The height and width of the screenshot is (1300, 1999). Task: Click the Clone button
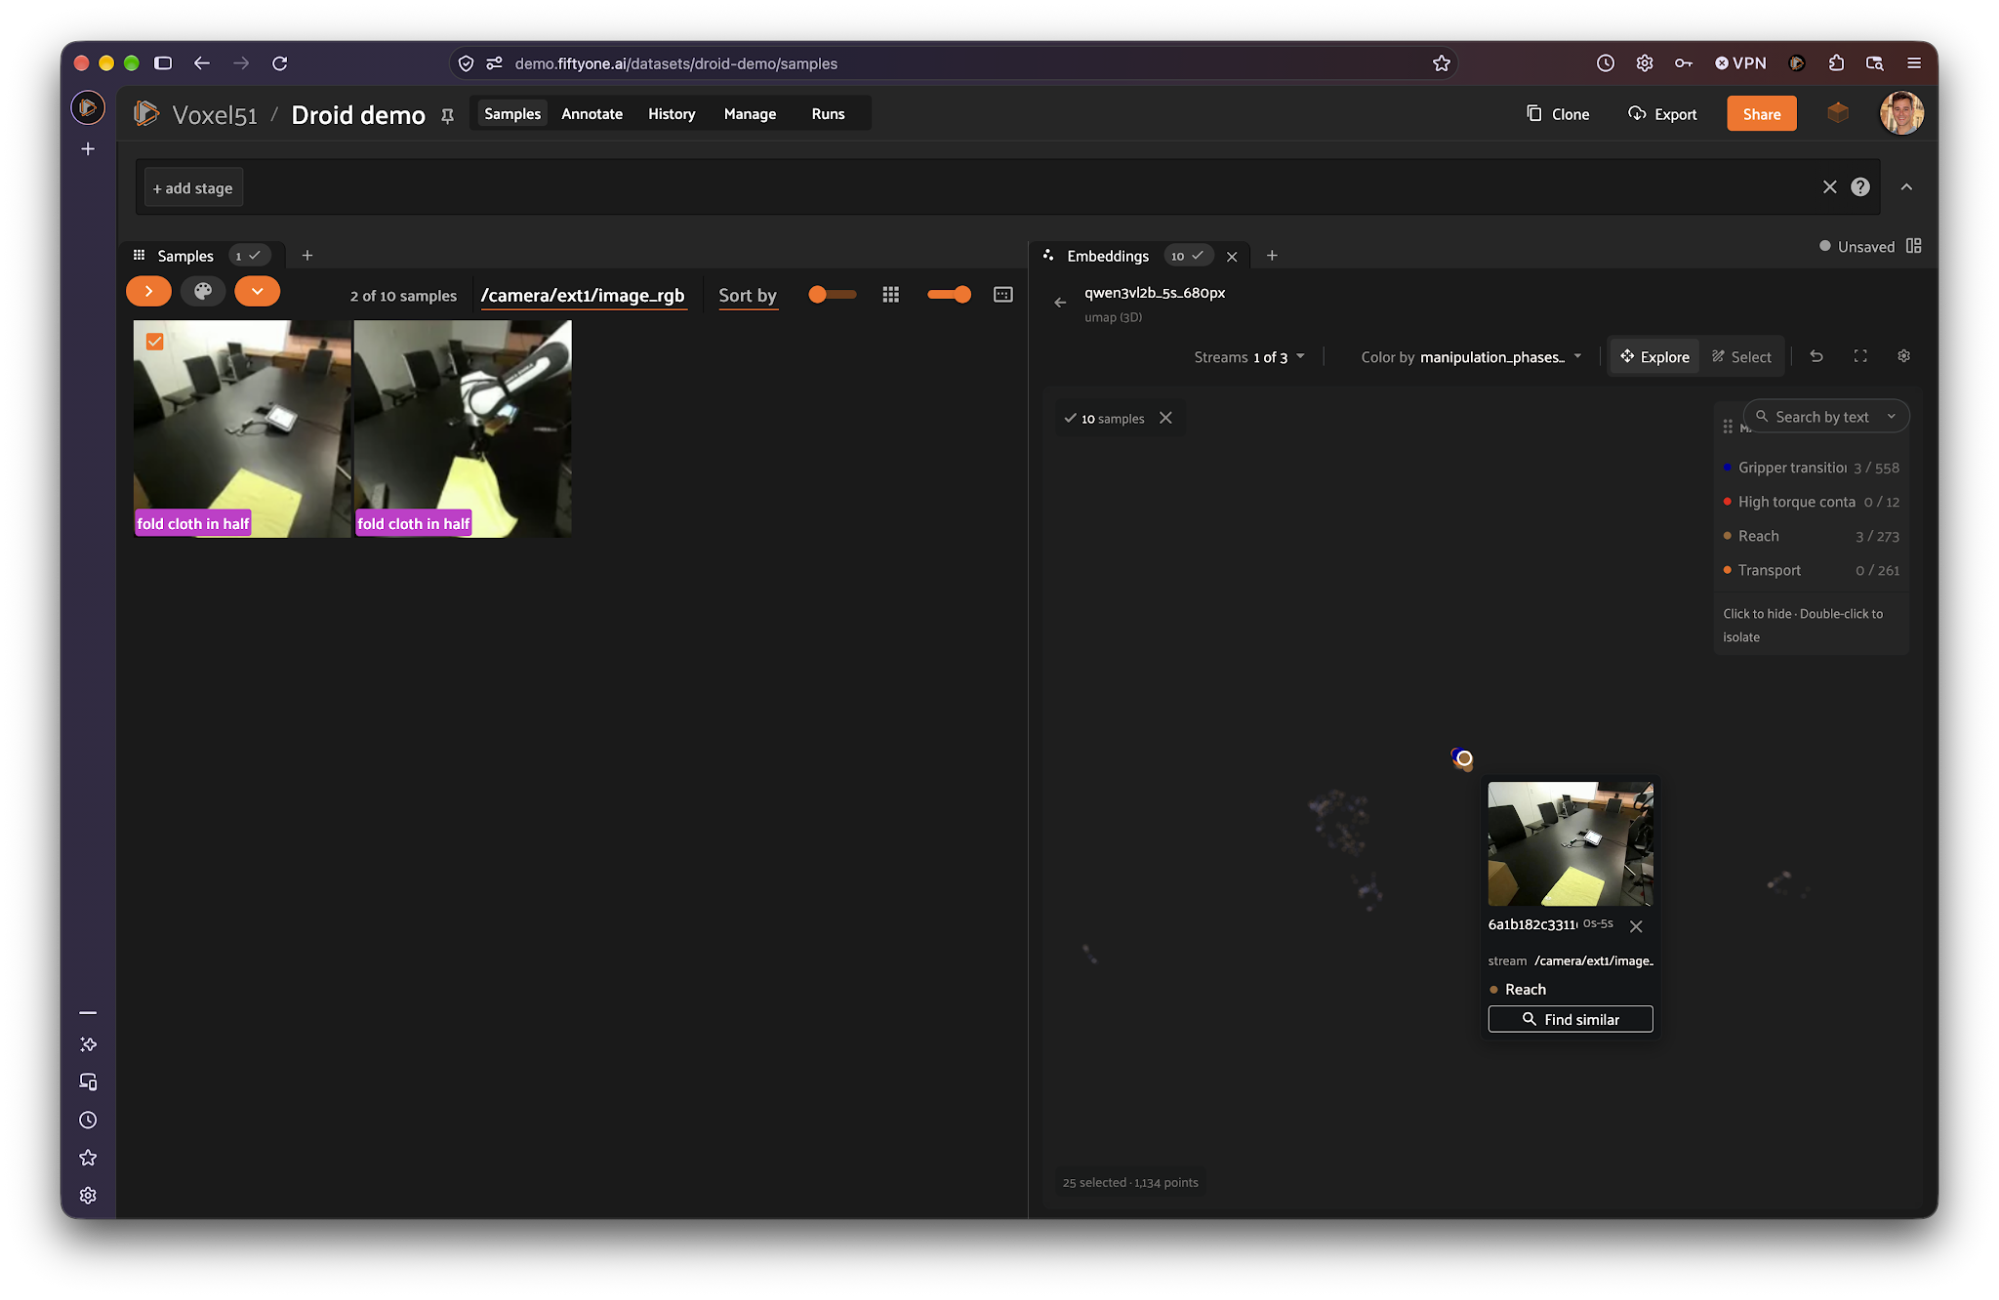(1557, 114)
